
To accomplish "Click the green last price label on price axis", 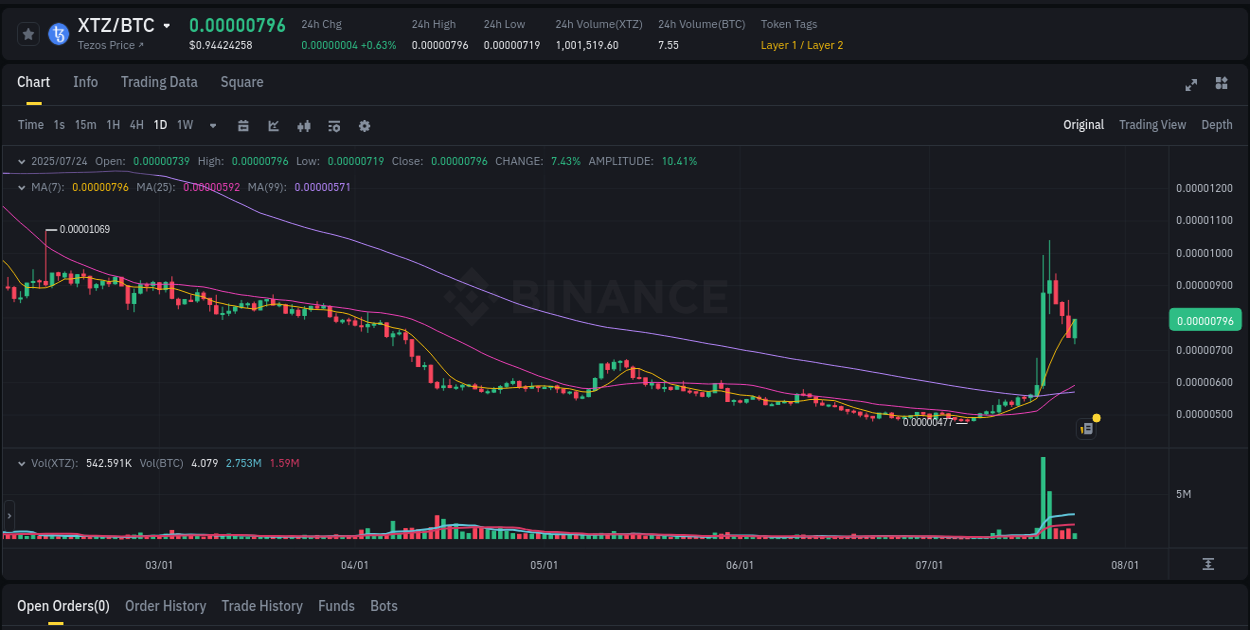I will click(1204, 319).
